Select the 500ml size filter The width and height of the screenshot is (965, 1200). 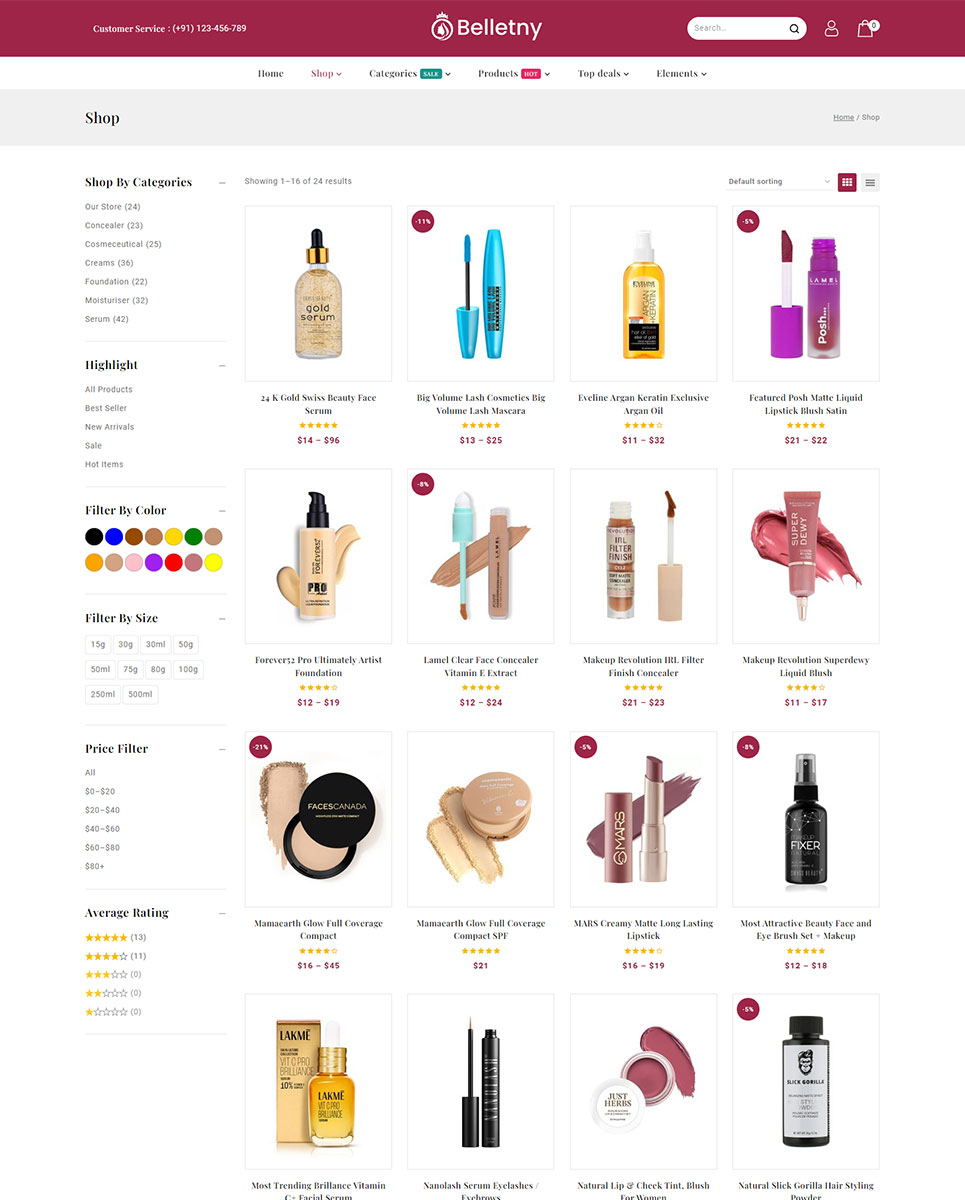click(140, 694)
